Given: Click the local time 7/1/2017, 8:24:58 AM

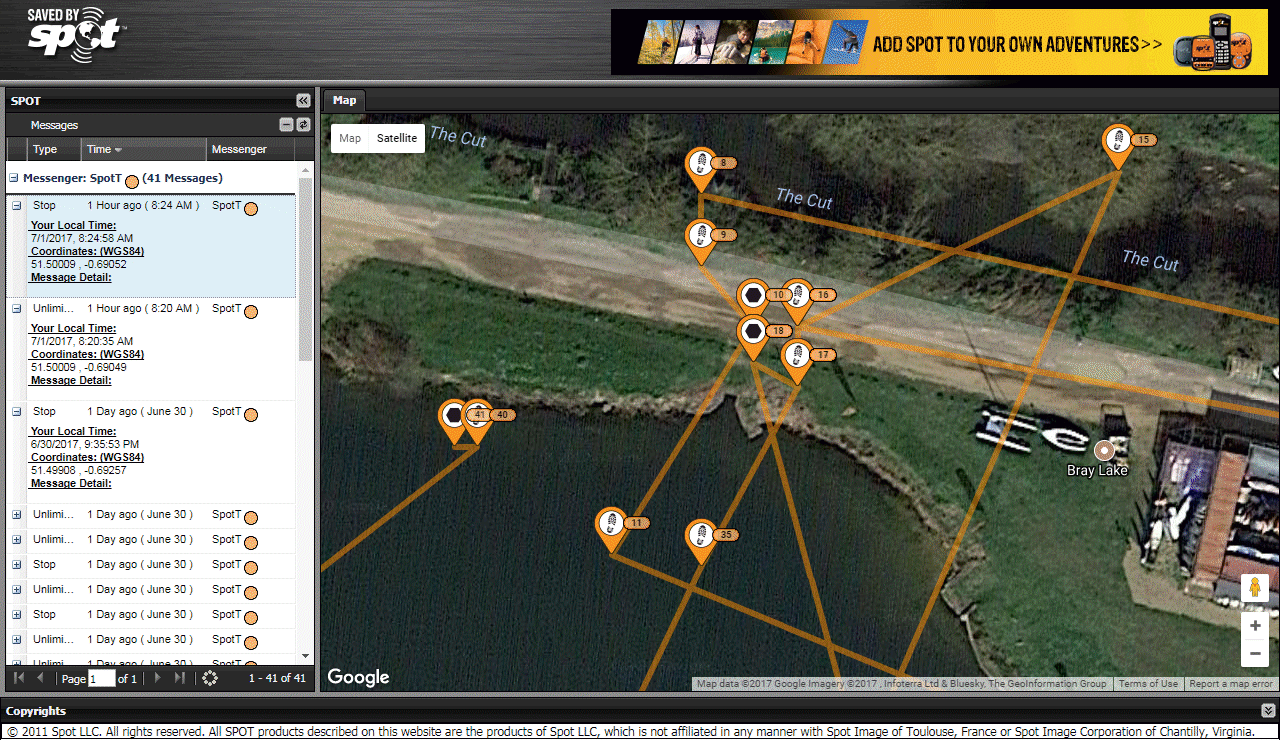Looking at the screenshot, I should 82,238.
